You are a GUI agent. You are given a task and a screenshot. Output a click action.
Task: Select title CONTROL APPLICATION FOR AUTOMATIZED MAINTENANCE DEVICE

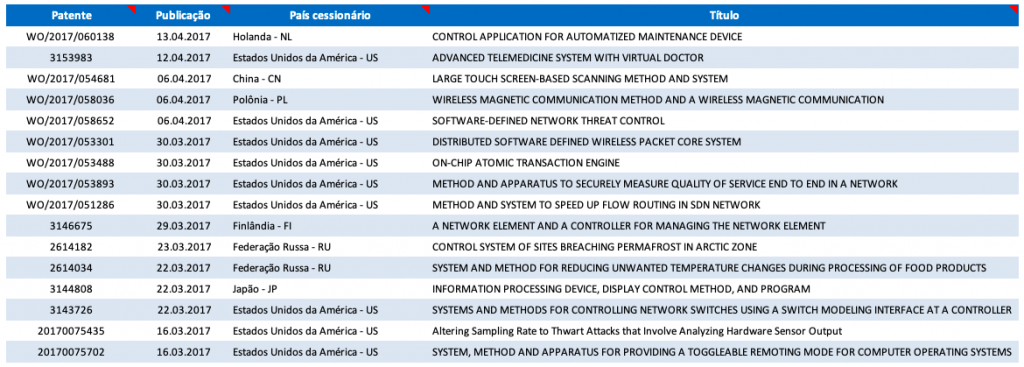[587, 37]
